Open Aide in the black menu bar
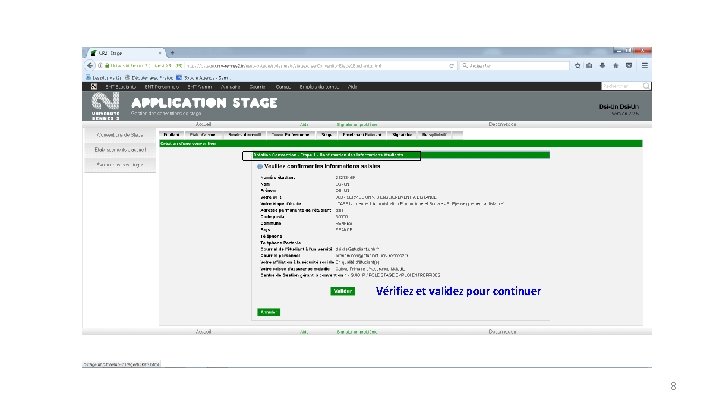 click(x=353, y=86)
